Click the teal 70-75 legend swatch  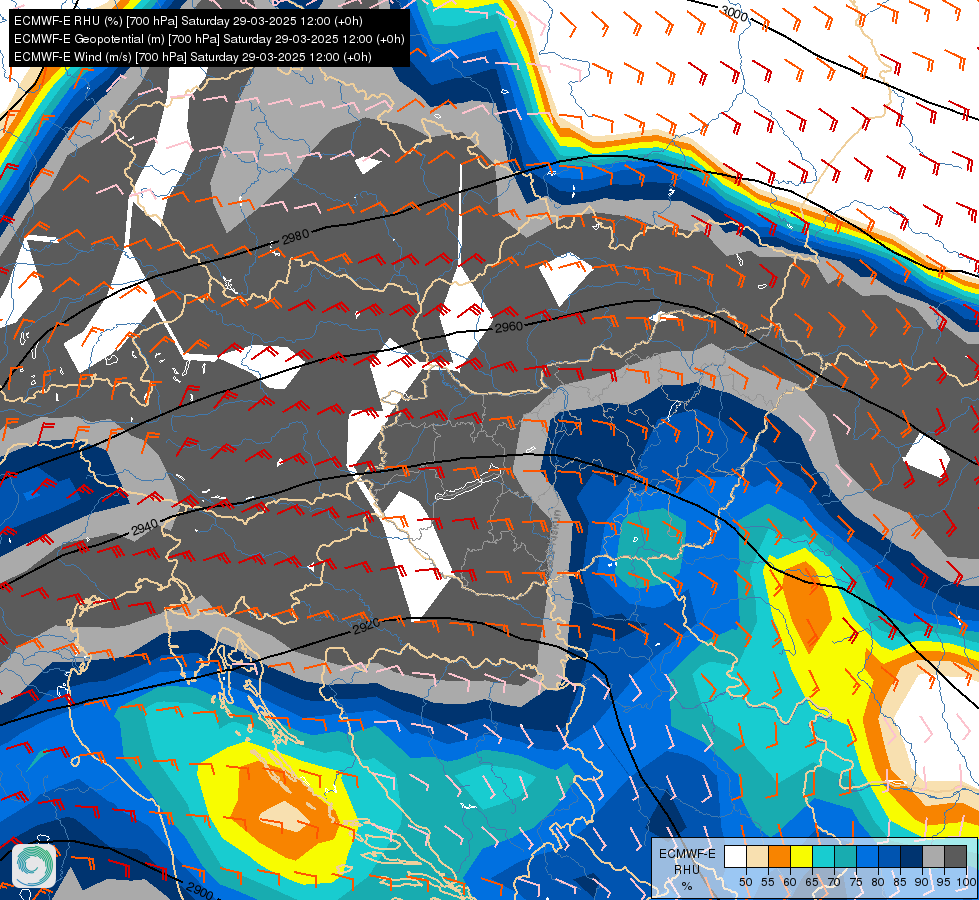(845, 856)
